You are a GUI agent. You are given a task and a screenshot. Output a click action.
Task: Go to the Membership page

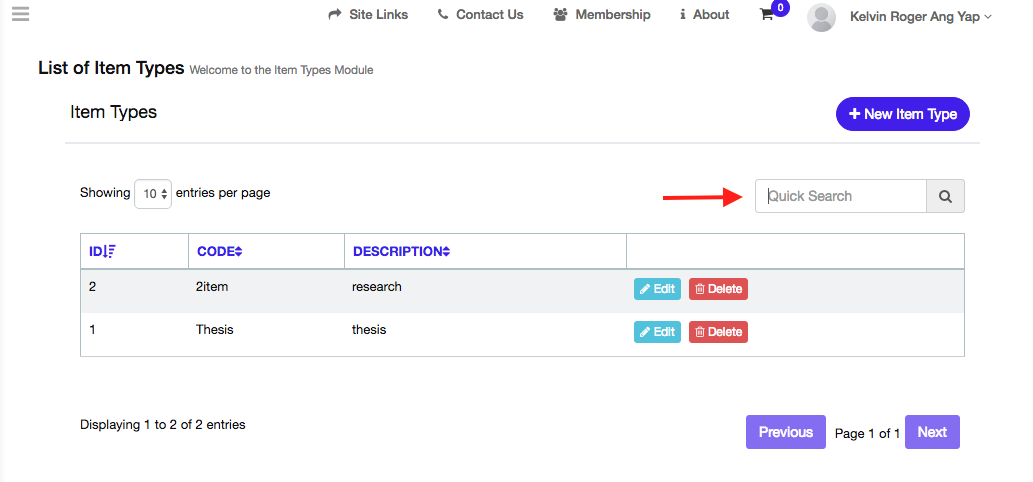(x=602, y=14)
